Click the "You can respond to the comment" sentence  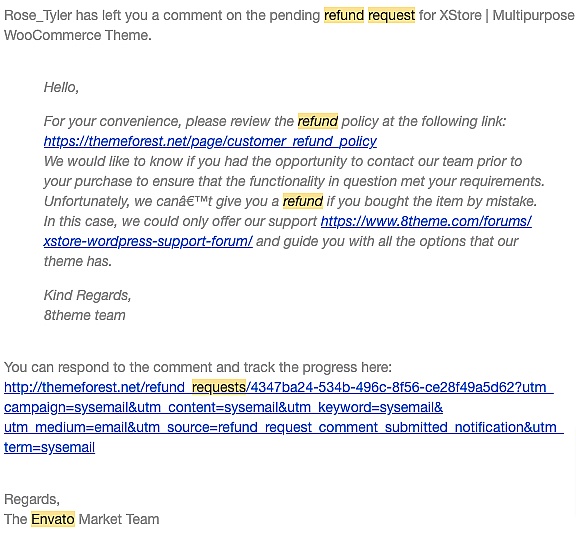point(198,367)
